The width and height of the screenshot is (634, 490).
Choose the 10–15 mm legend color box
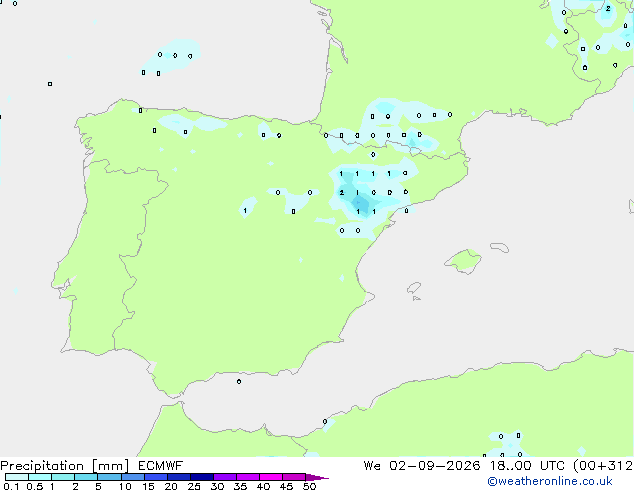[132, 477]
